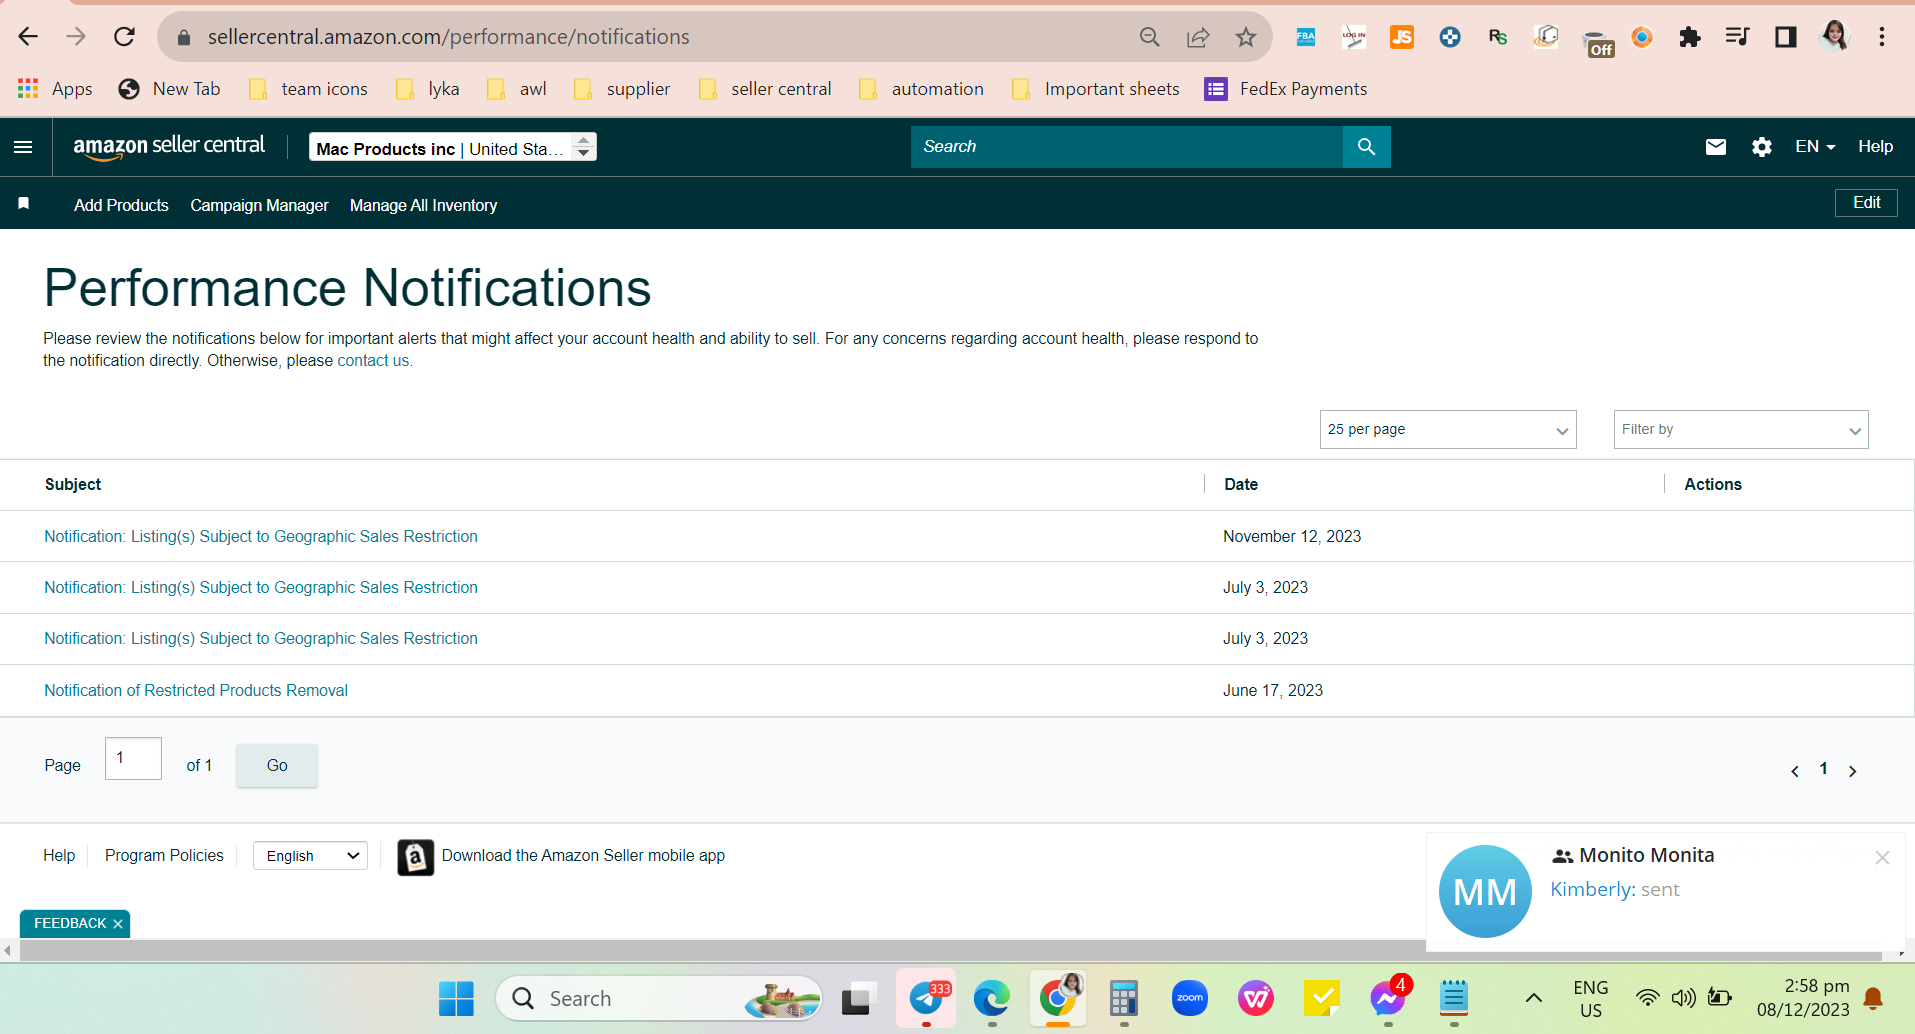1915x1034 pixels.
Task: Open Microsoft Edge from the taskbar
Action: pos(992,998)
